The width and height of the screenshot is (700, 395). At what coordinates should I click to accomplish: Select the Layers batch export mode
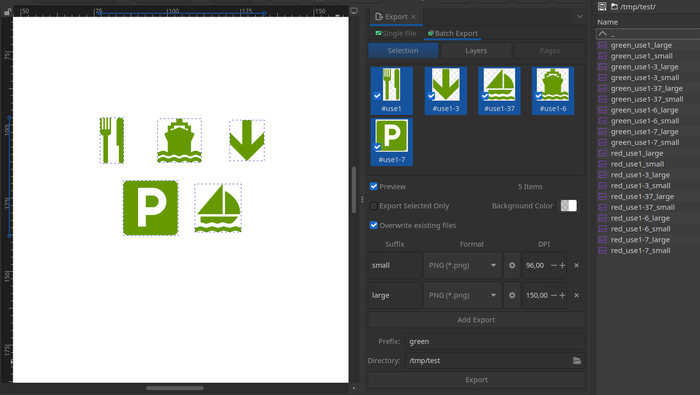coord(476,50)
